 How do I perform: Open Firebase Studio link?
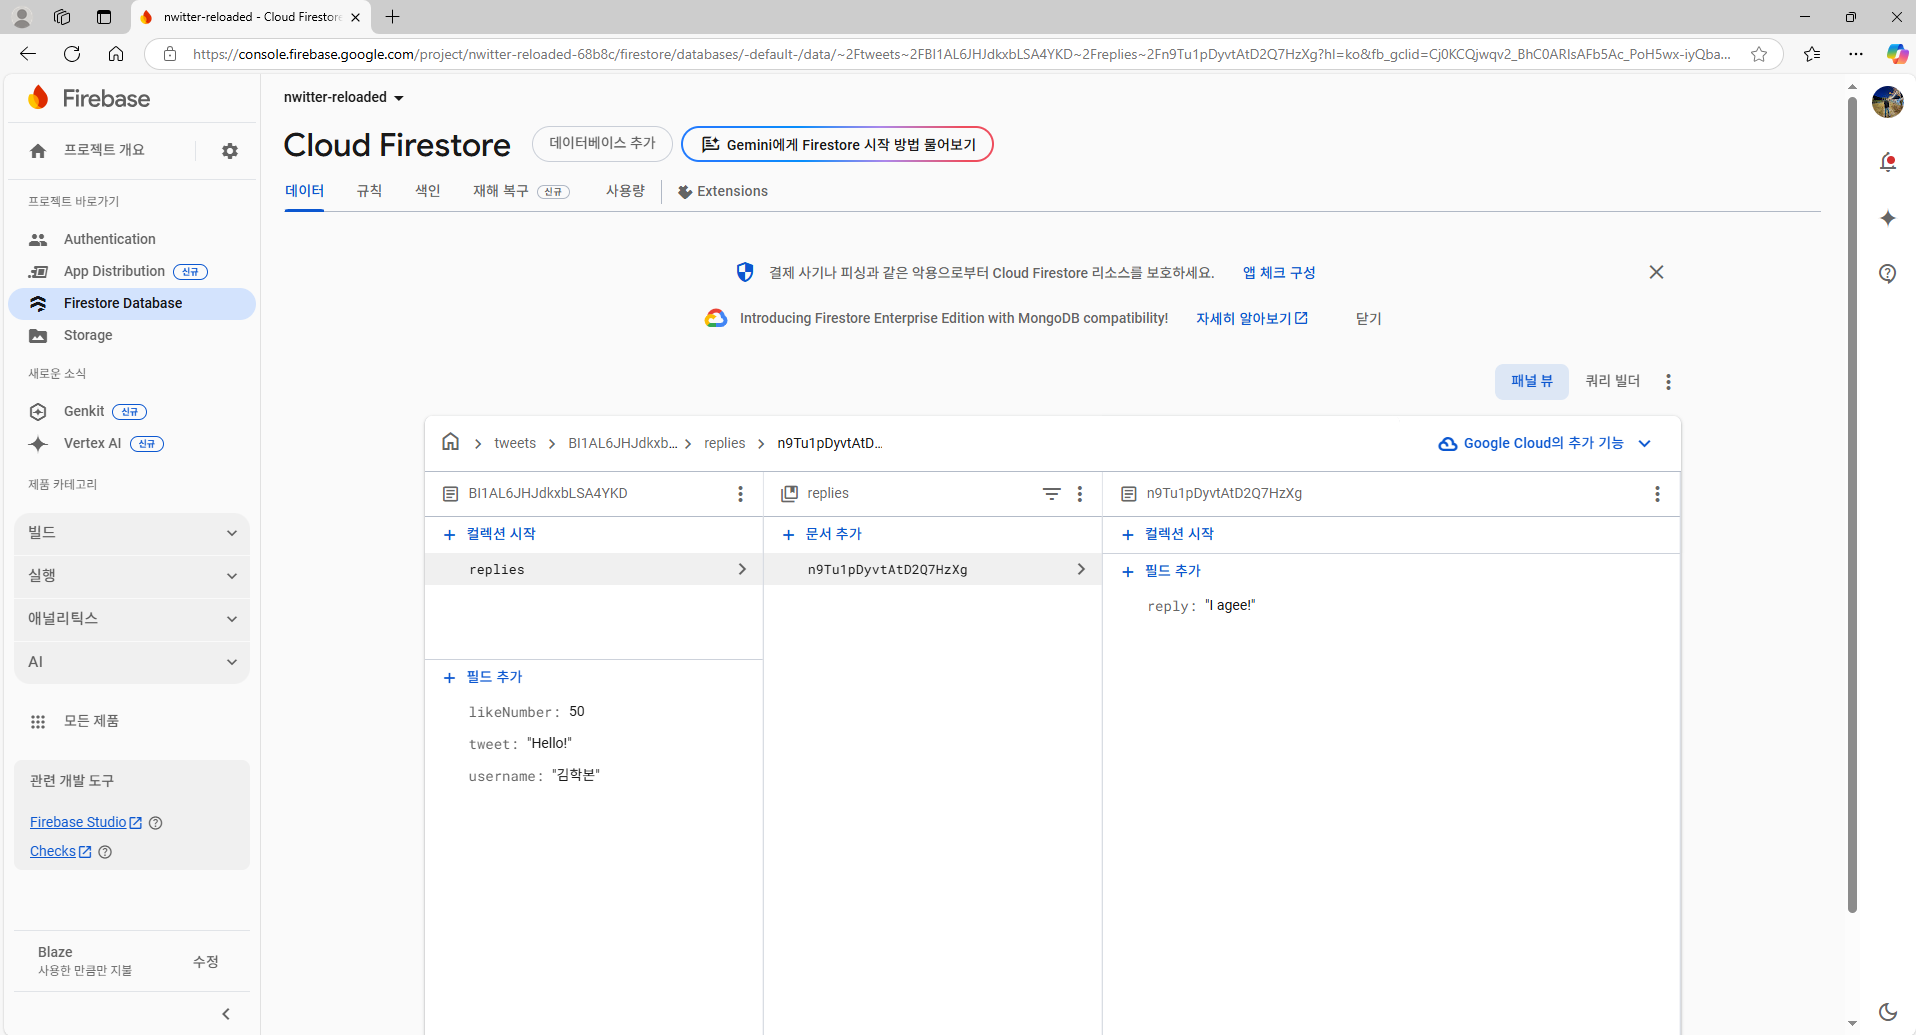tap(86, 822)
